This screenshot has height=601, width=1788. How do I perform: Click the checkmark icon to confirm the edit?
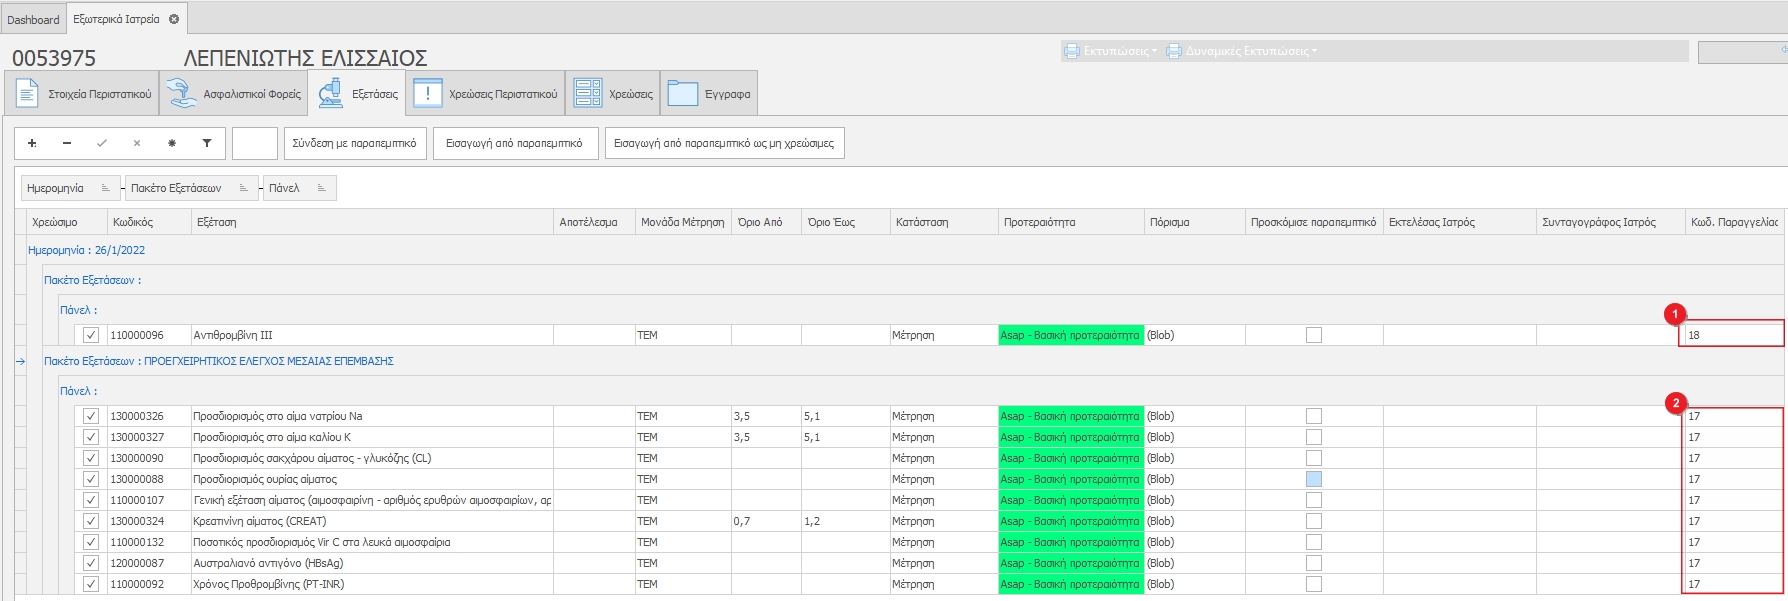(x=102, y=143)
